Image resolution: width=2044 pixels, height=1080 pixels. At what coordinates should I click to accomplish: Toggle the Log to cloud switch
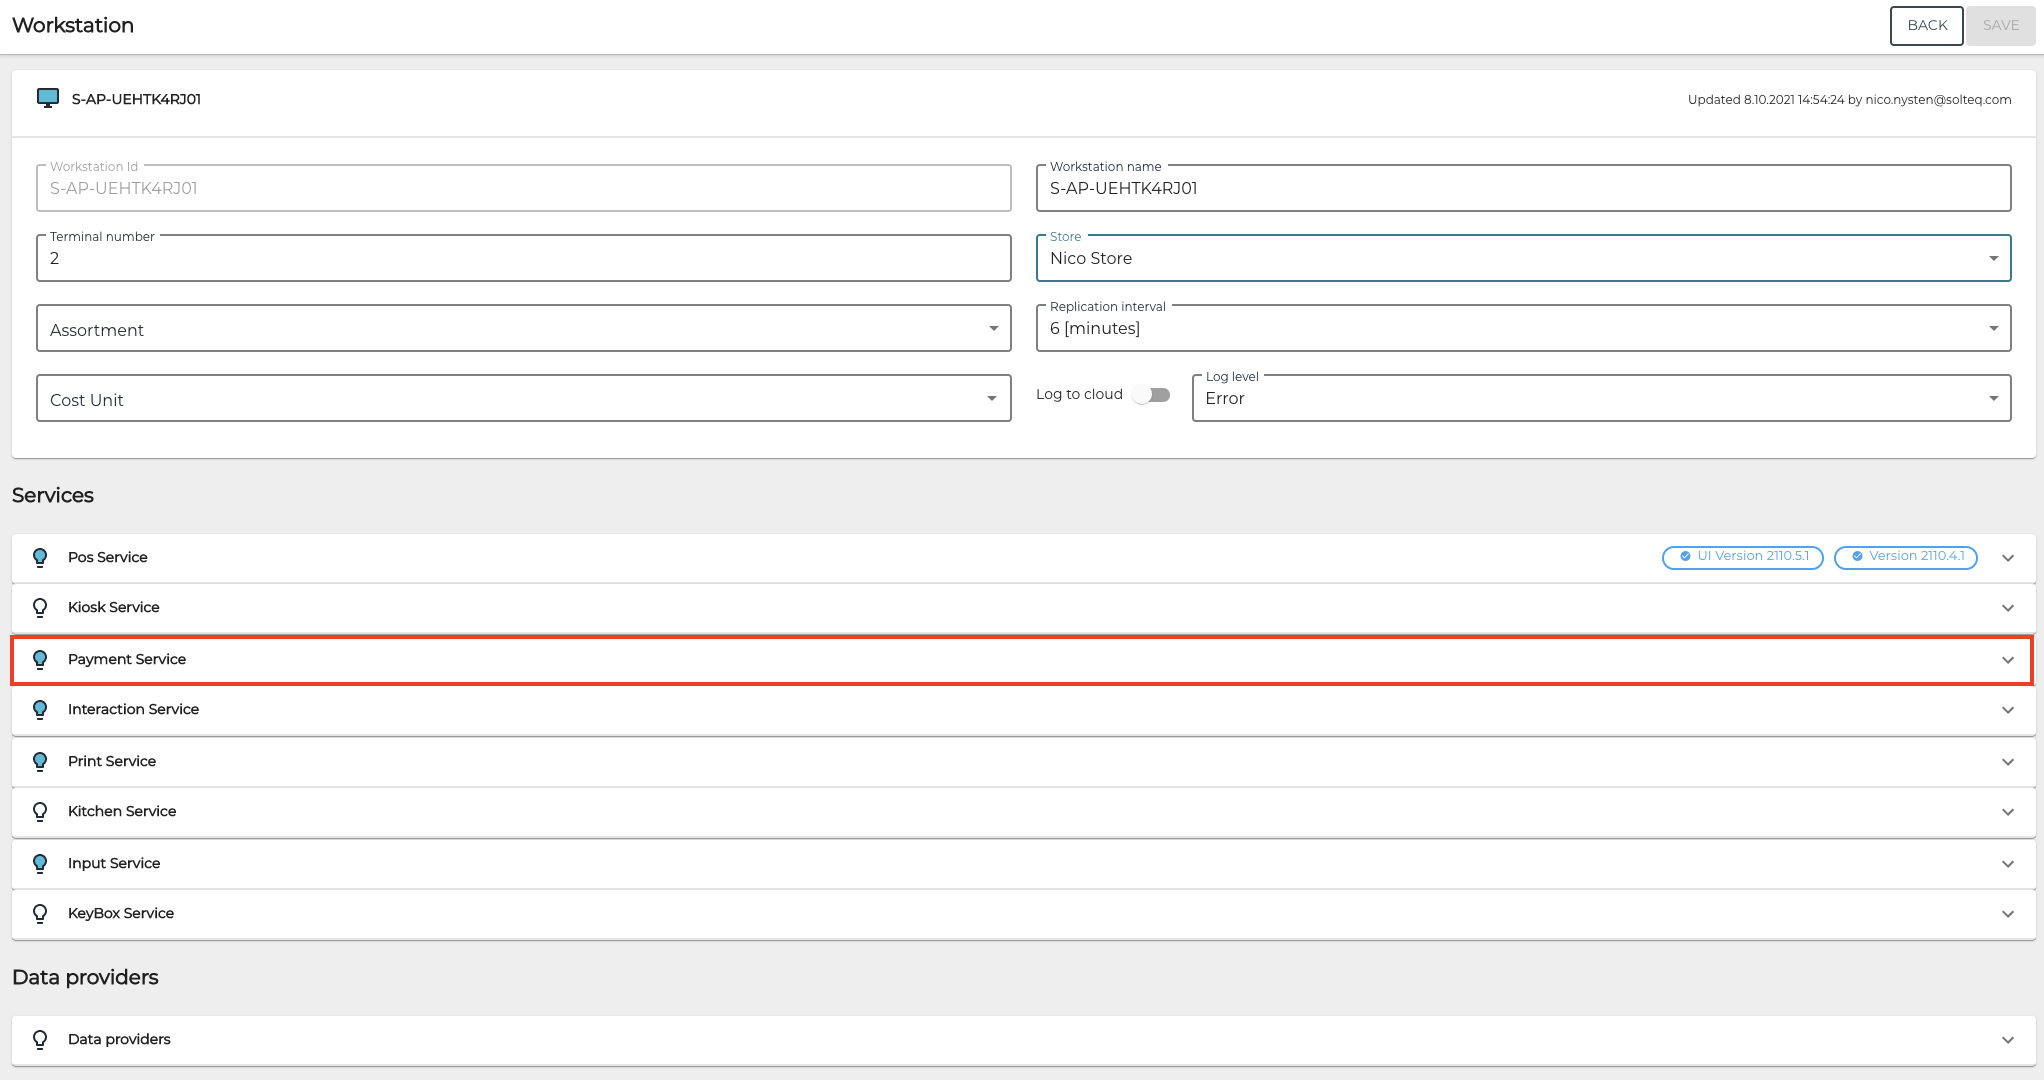1152,395
